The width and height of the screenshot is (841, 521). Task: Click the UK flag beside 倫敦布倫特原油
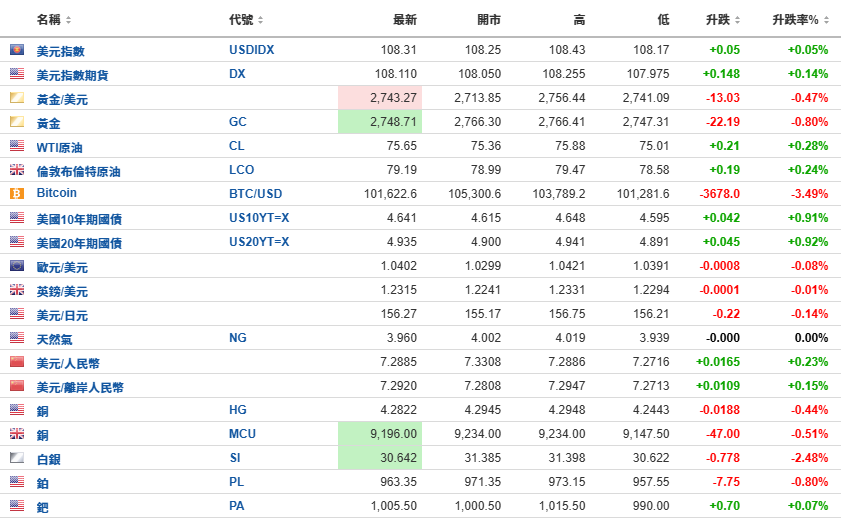point(17,170)
